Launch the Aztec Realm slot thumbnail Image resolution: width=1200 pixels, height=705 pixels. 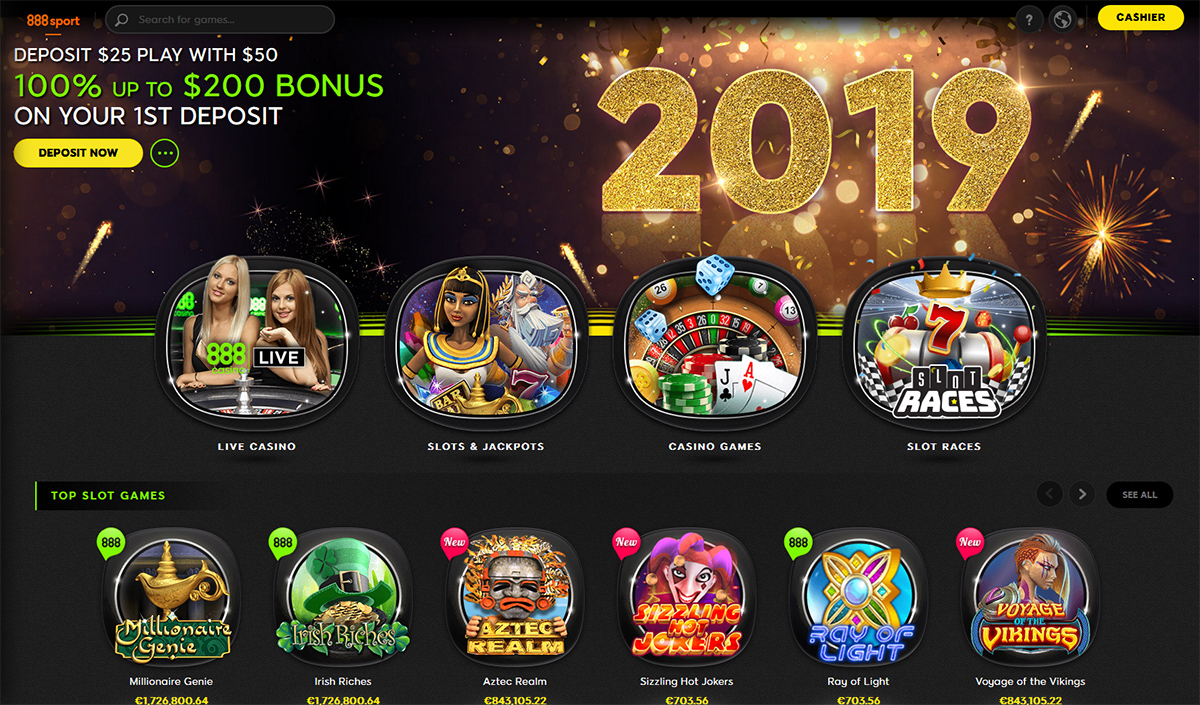516,600
